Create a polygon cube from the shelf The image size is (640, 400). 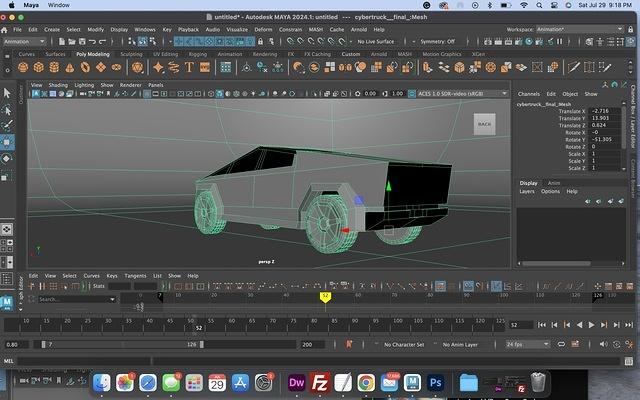click(39, 67)
